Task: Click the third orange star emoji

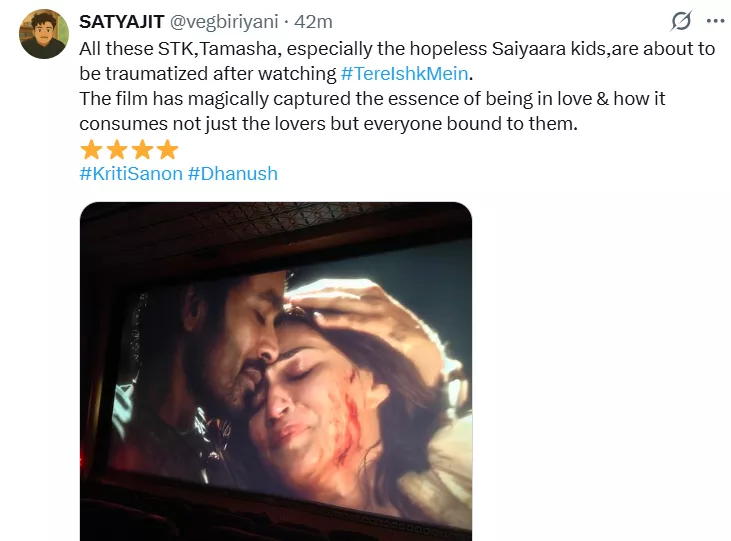Action: pos(142,150)
